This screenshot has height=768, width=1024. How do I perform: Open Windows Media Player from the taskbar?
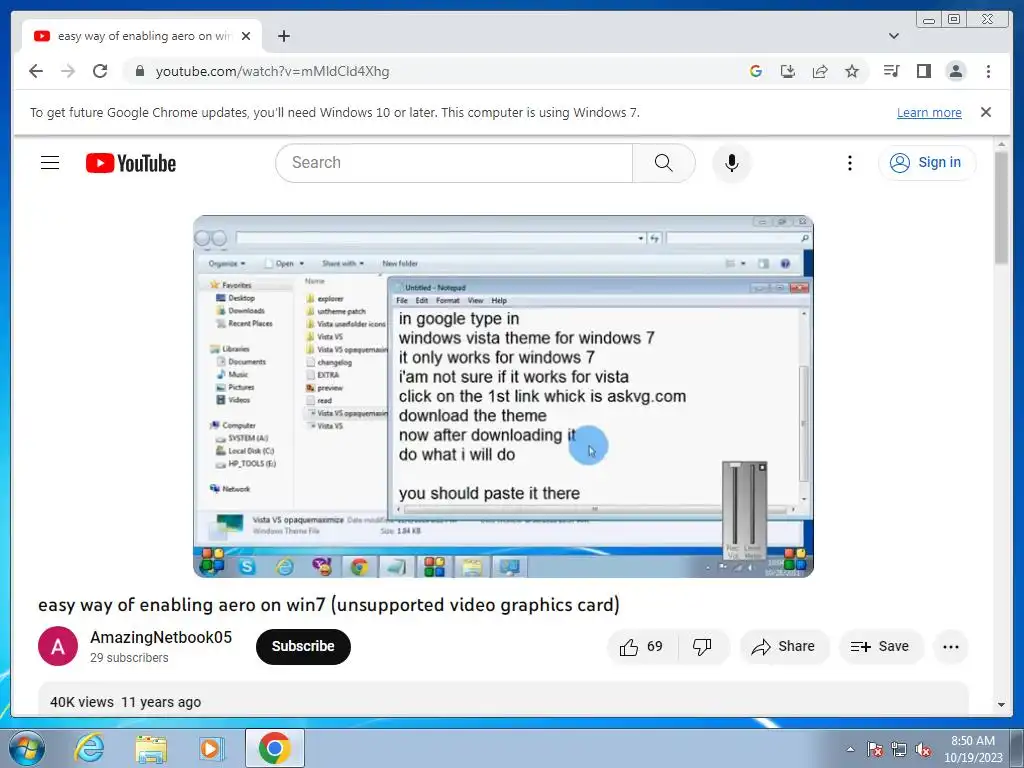pos(211,748)
